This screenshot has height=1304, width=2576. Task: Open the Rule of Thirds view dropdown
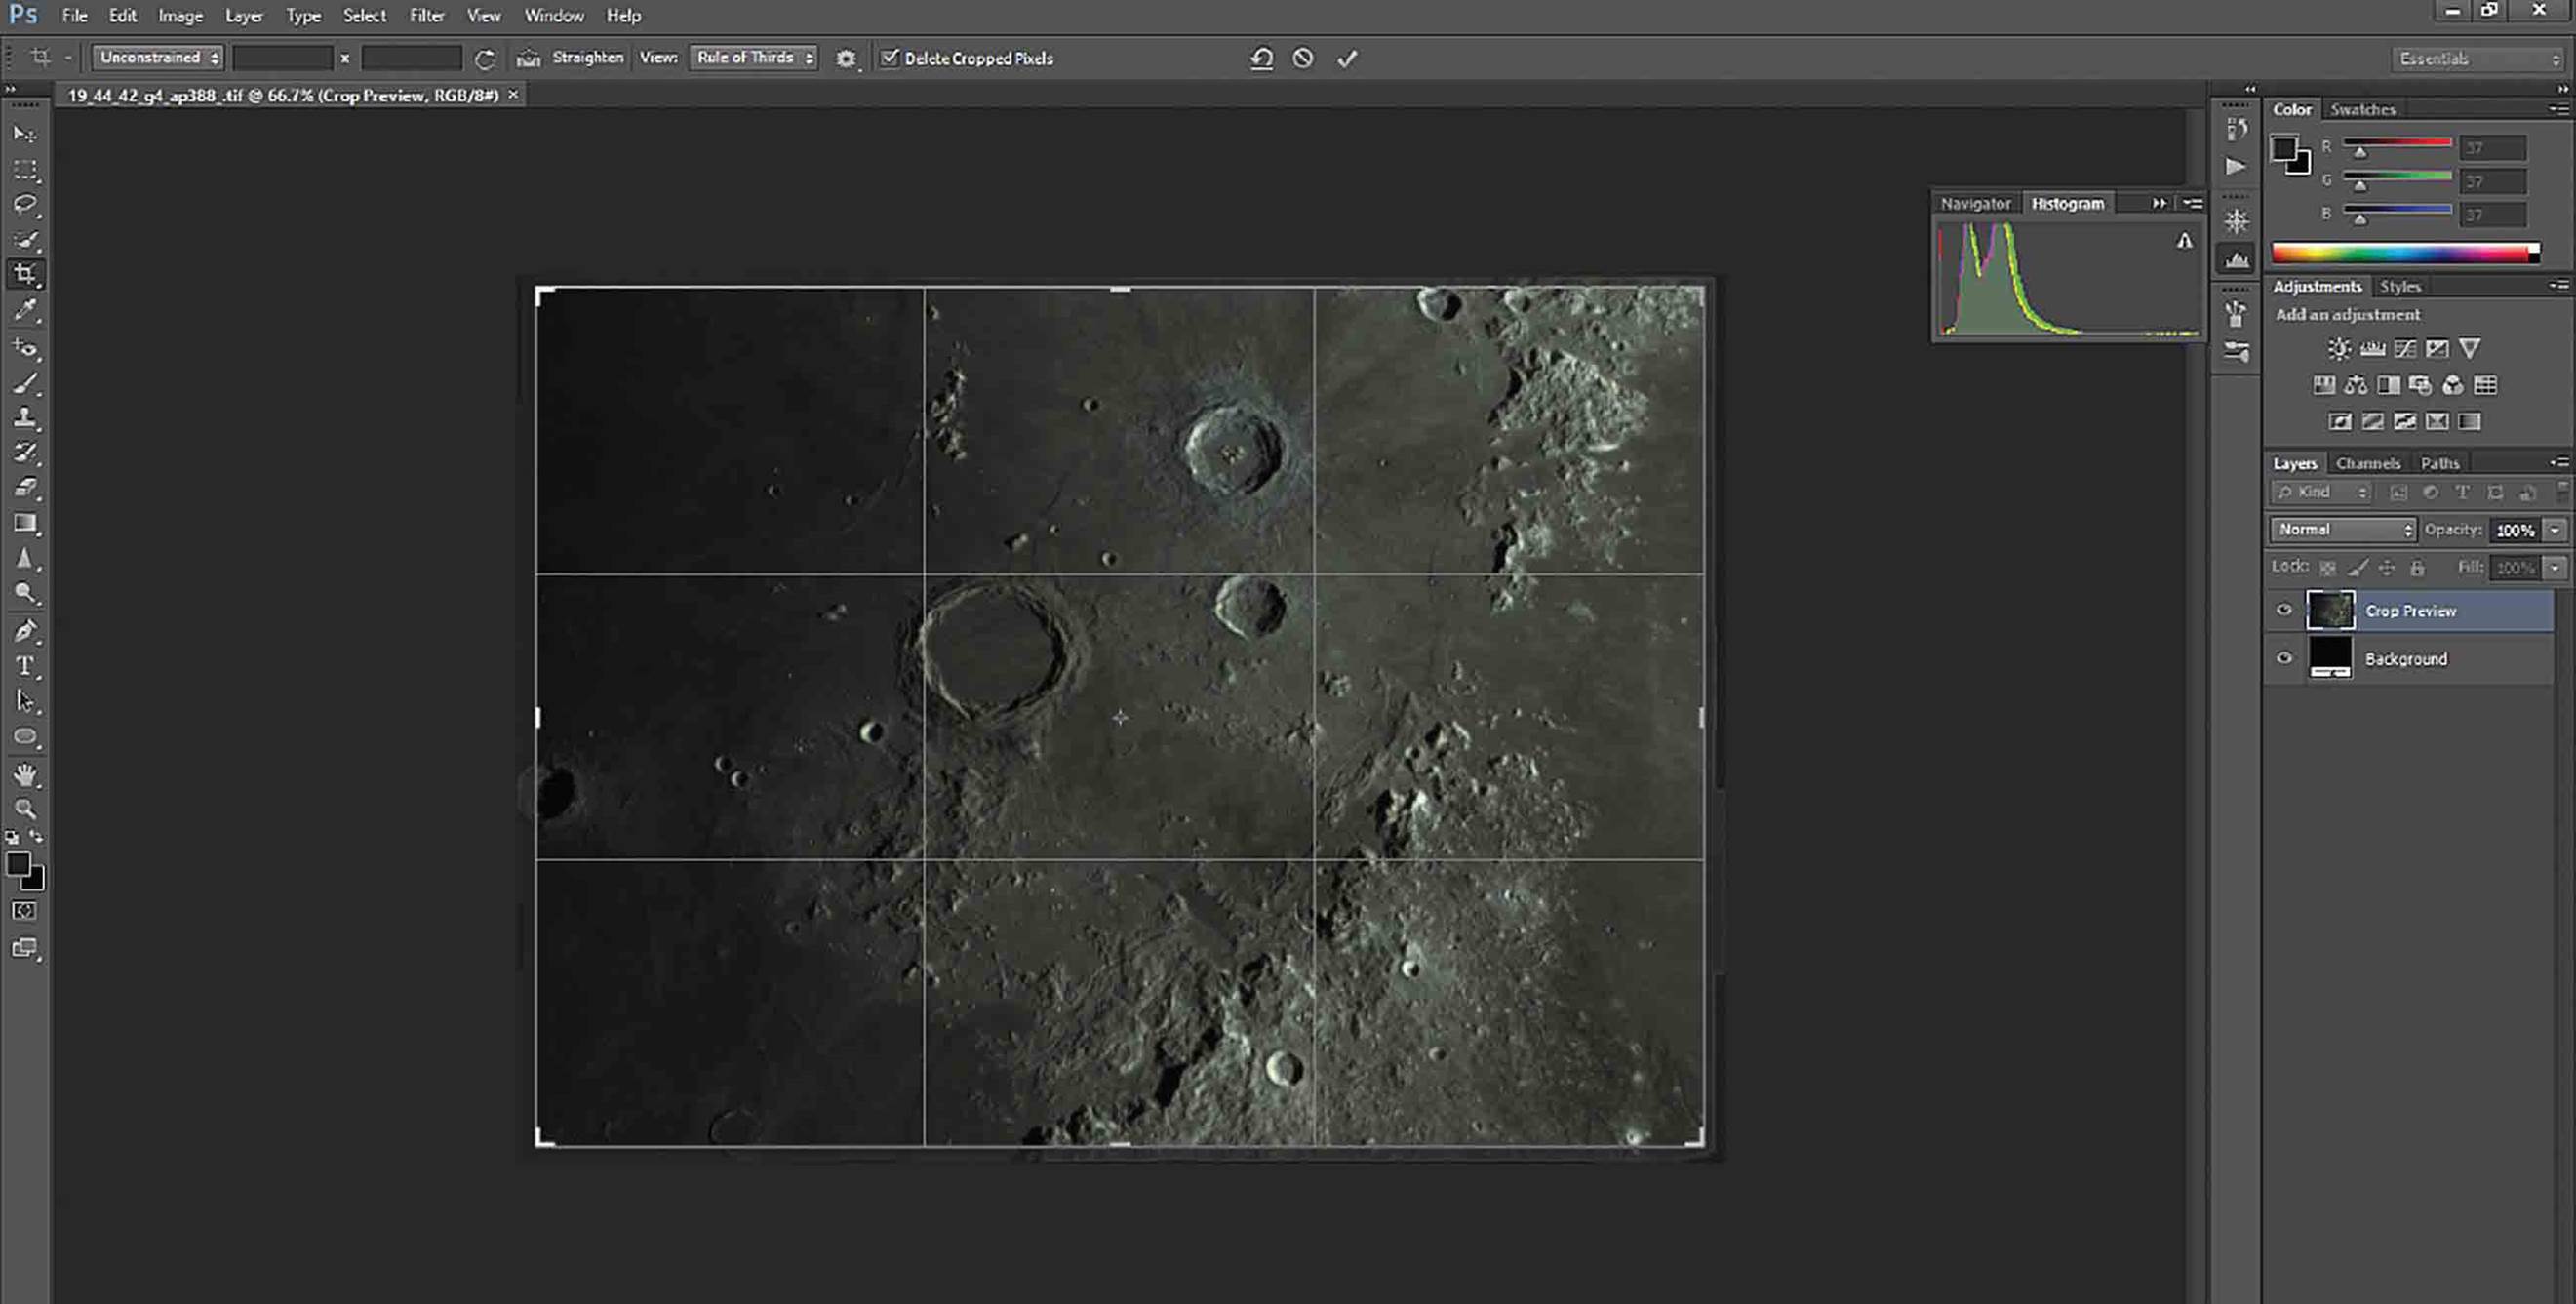tap(753, 58)
